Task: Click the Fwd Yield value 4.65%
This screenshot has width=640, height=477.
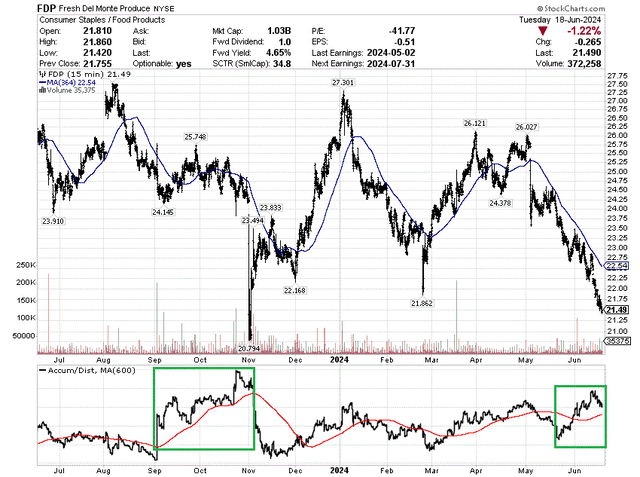Action: click(x=278, y=53)
